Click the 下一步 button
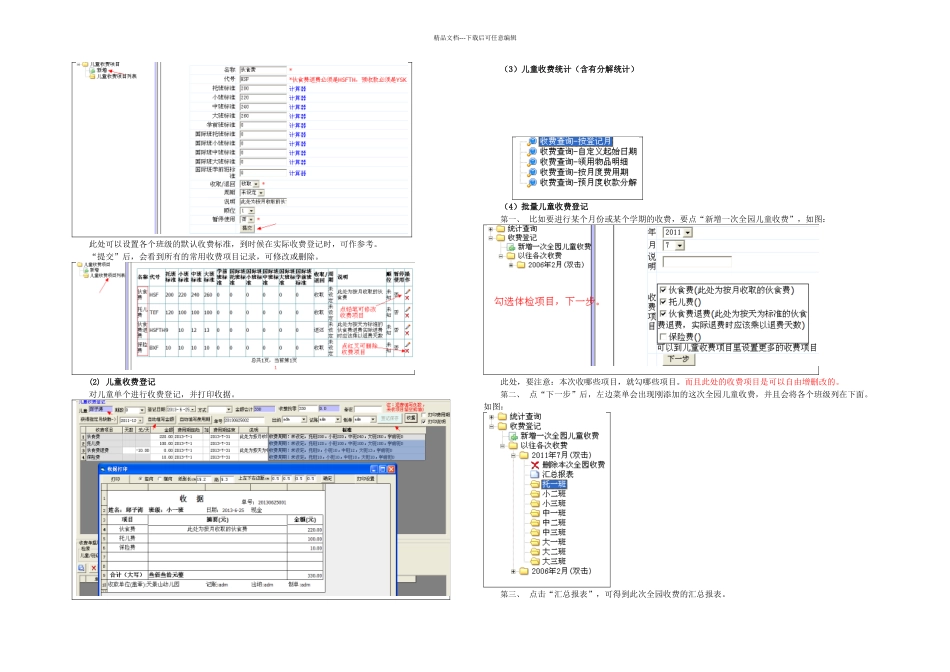950x672 pixels. 678,359
